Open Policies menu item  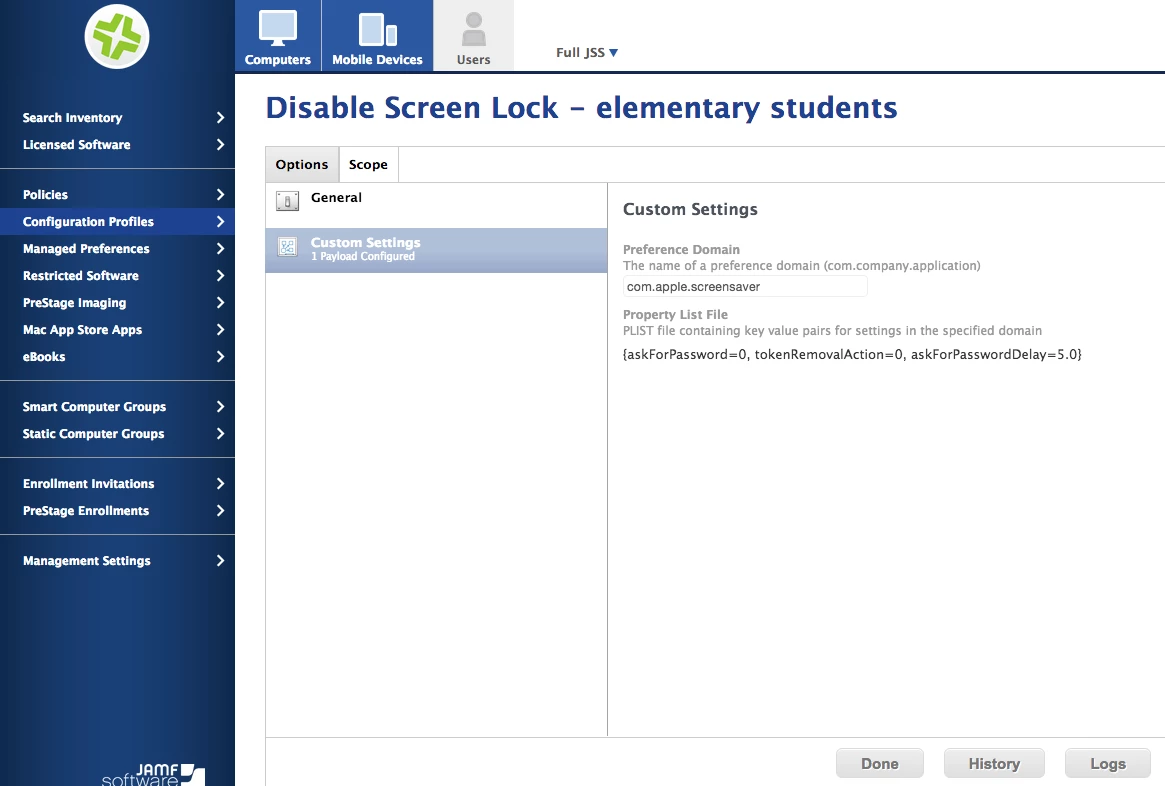[x=45, y=195]
